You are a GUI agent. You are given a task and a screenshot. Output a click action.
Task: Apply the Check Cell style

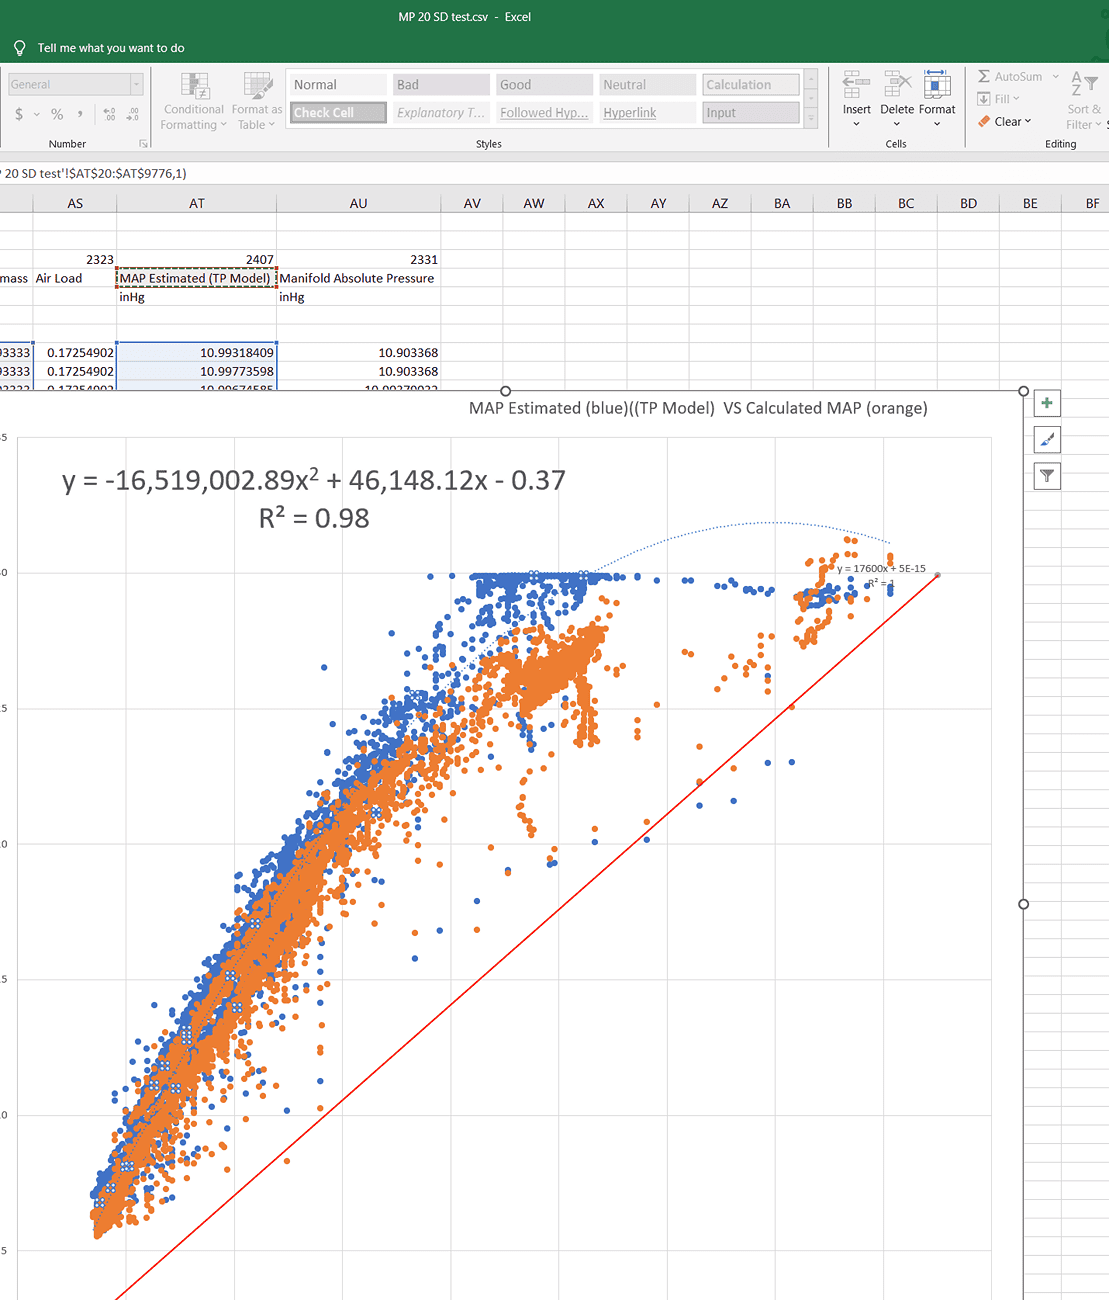[x=339, y=113]
